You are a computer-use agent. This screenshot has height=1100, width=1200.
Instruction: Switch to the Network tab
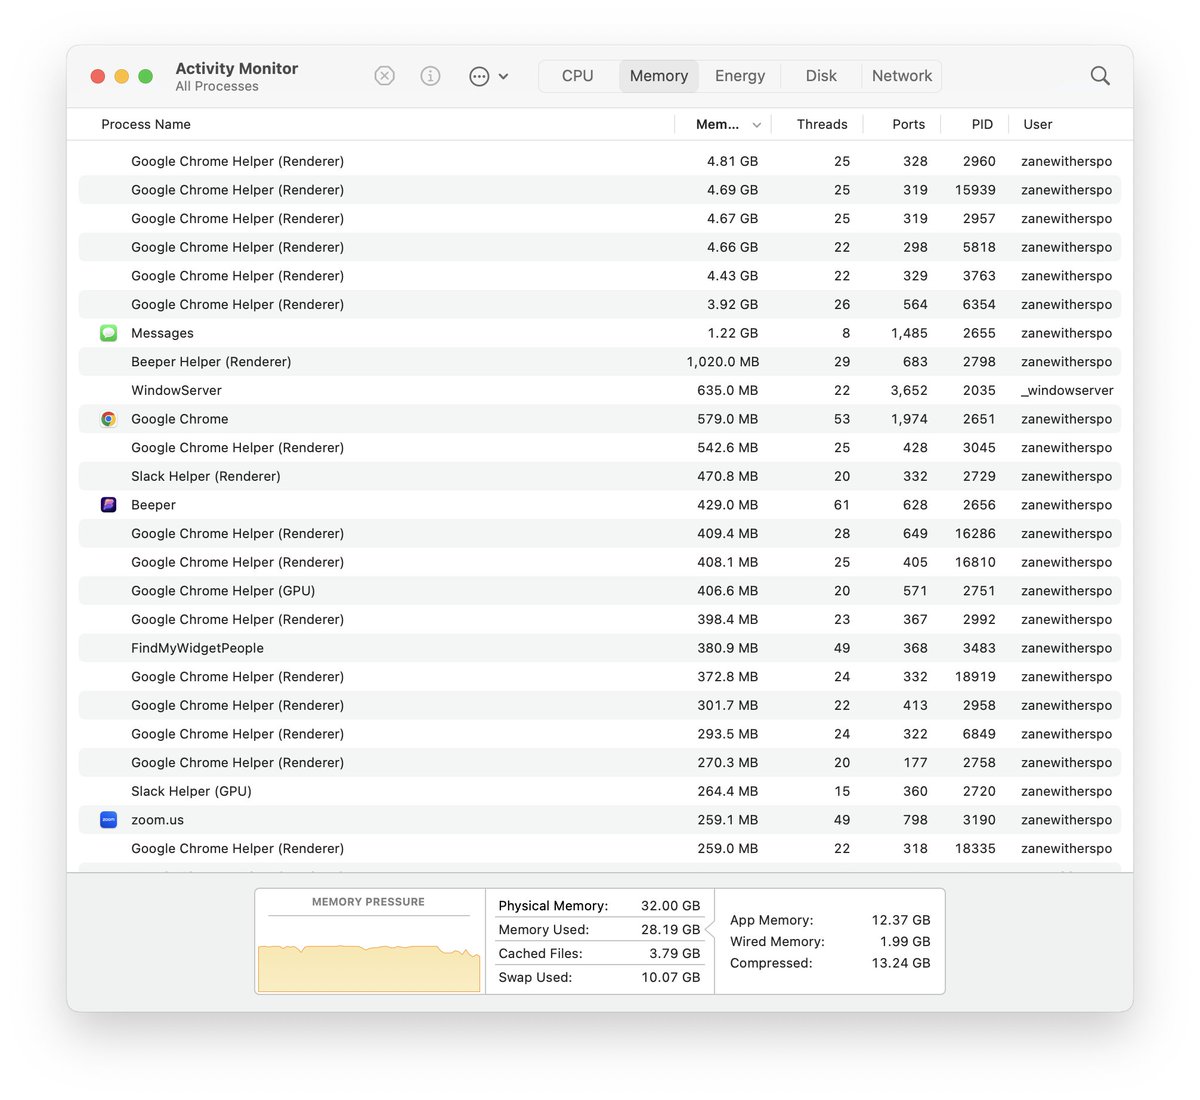coord(902,76)
